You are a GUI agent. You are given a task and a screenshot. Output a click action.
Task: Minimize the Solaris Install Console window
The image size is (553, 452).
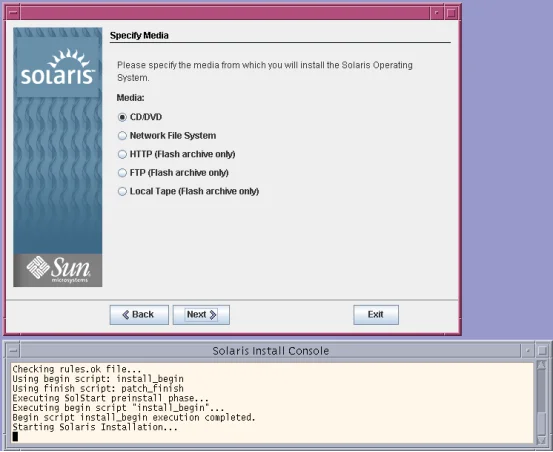point(528,351)
